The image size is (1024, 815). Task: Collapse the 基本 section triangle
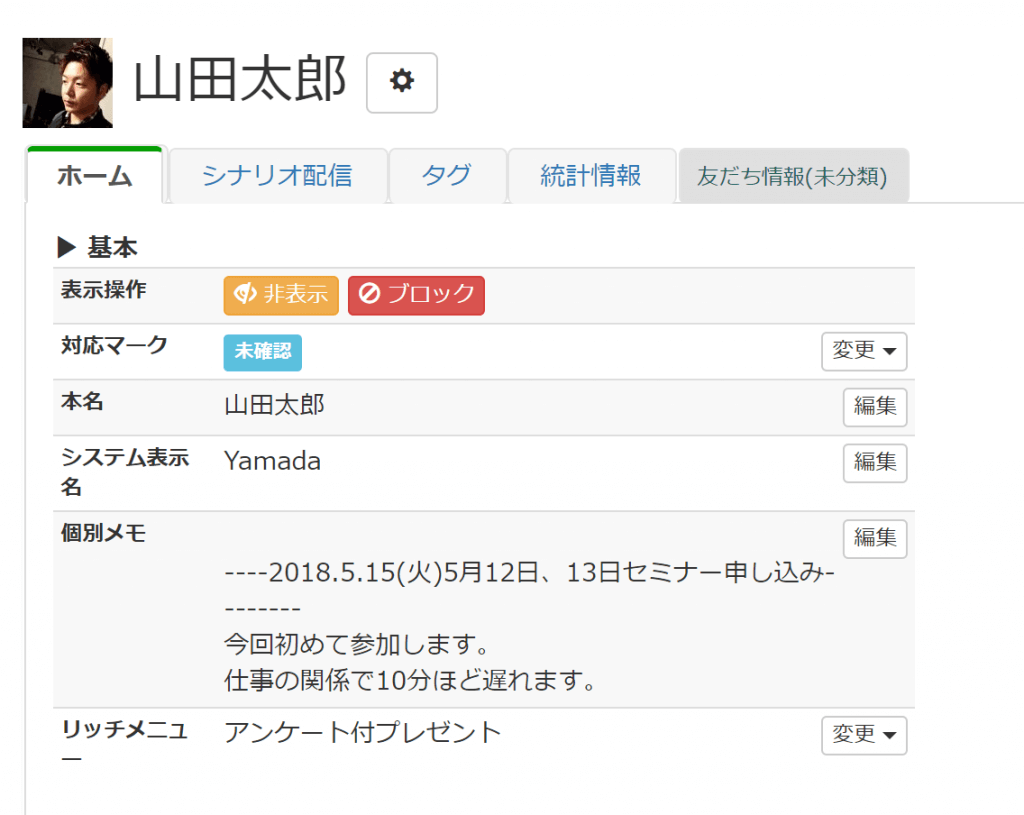67,247
